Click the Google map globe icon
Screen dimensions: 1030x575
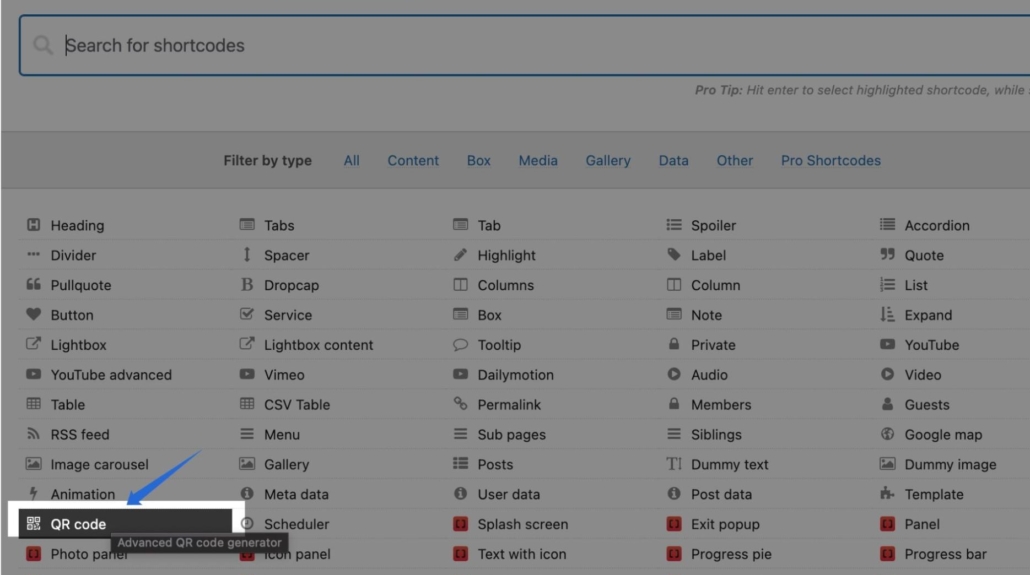[x=887, y=434]
